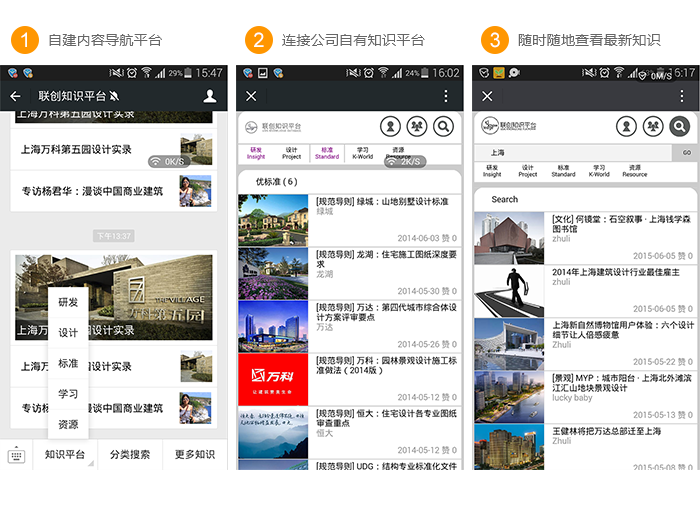Select 资源 in the popup menu

(x=68, y=424)
